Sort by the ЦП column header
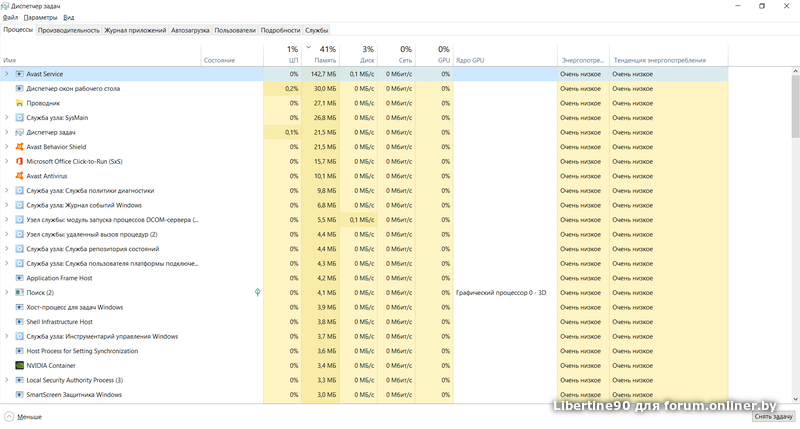800x429 pixels. (x=292, y=55)
